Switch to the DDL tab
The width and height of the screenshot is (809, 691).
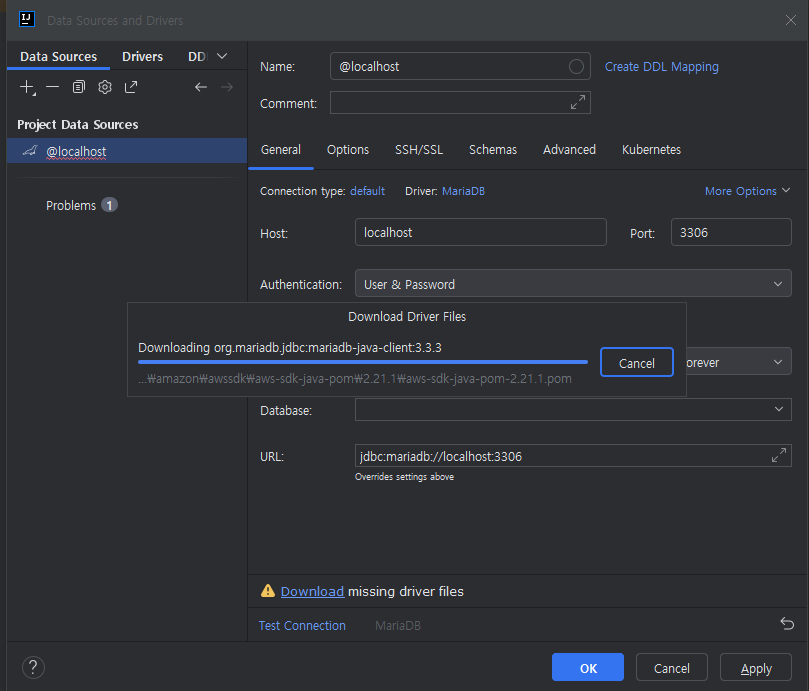click(197, 56)
